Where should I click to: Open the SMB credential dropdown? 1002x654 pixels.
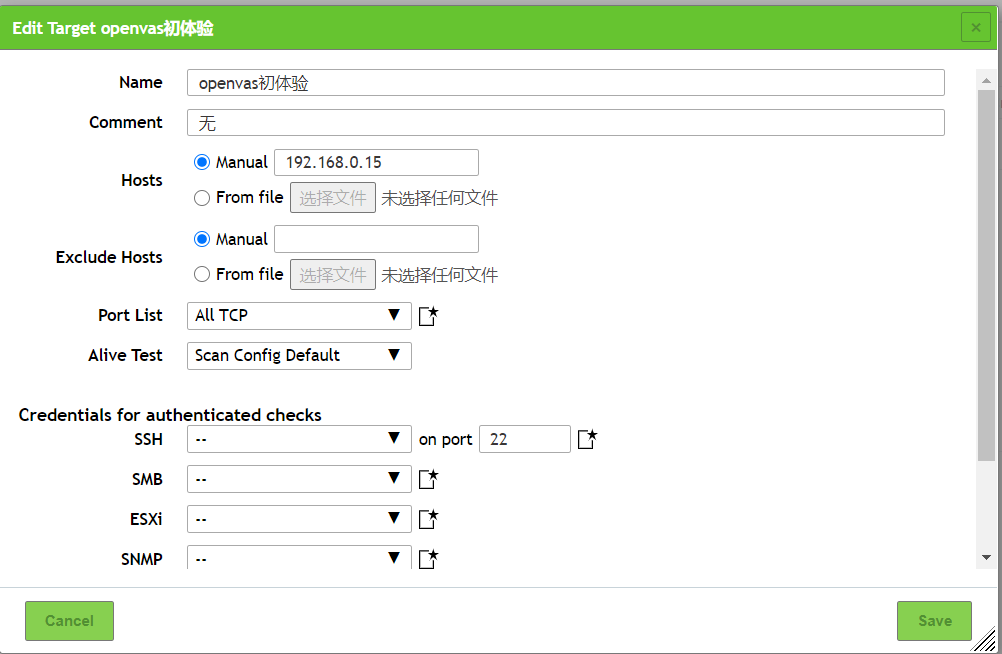299,479
